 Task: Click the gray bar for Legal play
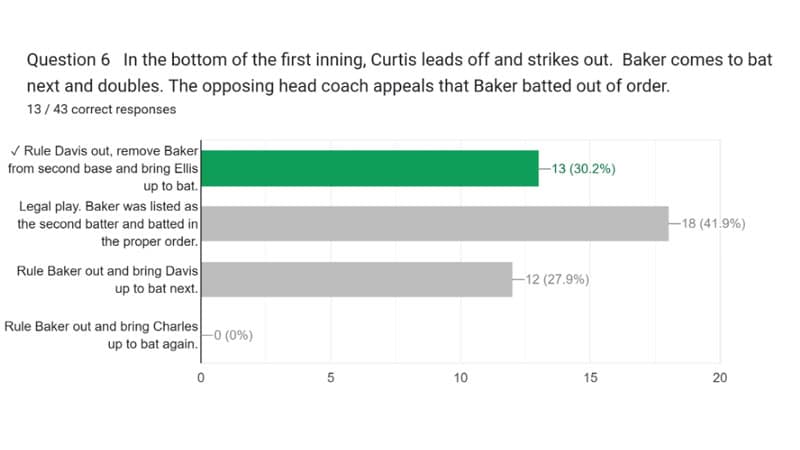click(435, 223)
